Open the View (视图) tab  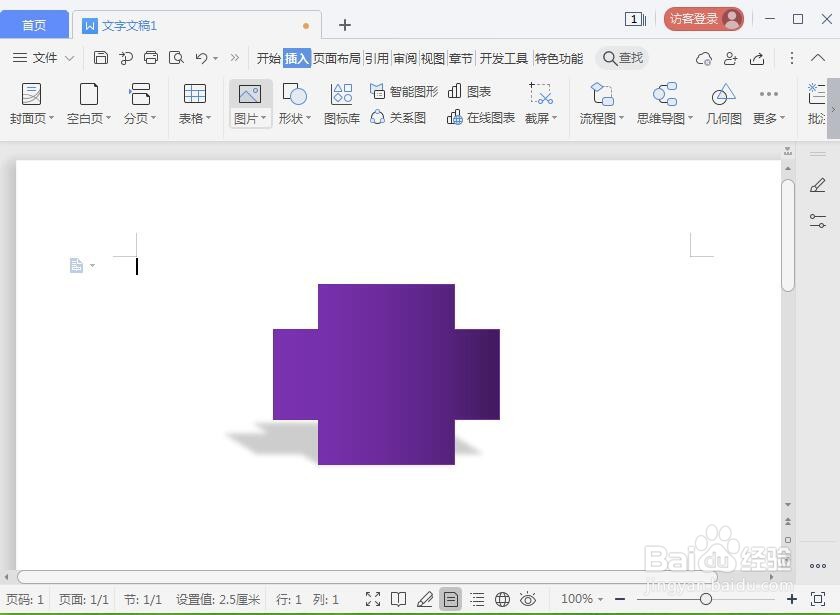point(433,58)
